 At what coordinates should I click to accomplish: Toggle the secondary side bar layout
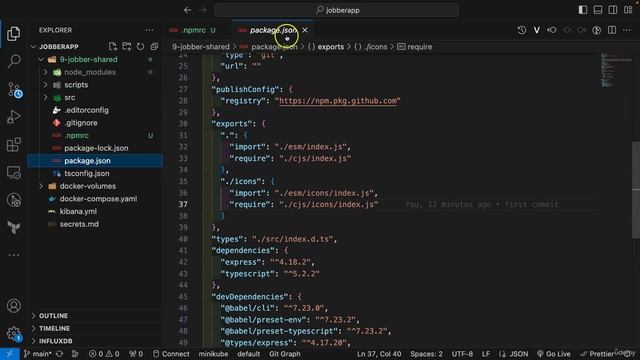click(613, 10)
